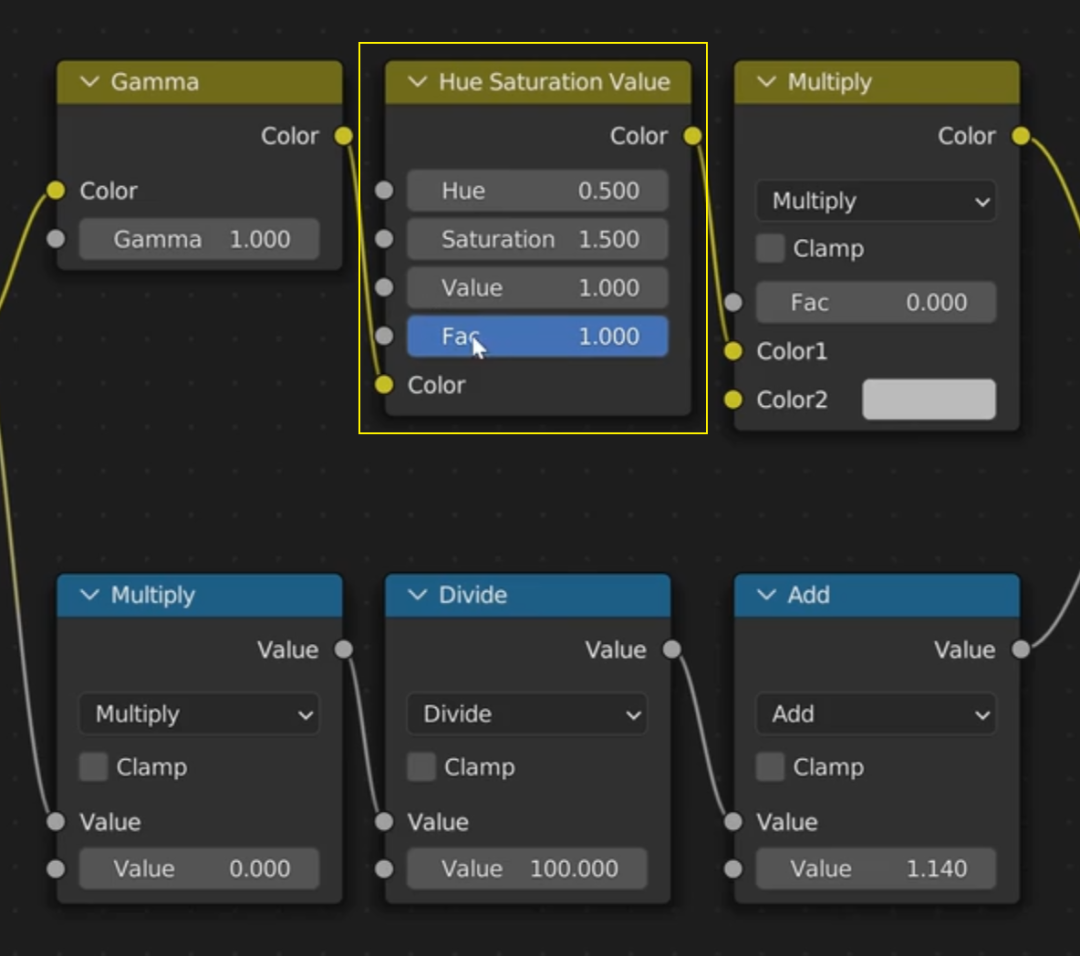Viewport: 1080px width, 956px height.
Task: Select the olive Multiply color node title
Action: 830,82
